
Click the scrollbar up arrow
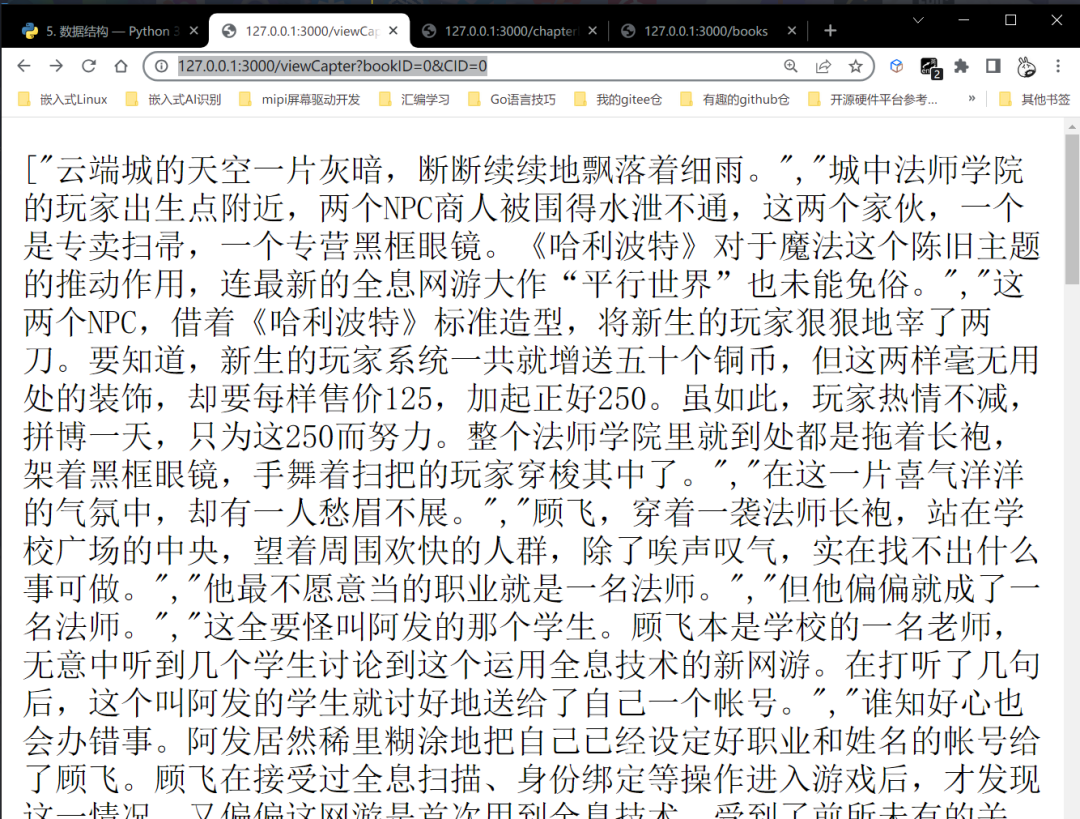coord(1072,126)
